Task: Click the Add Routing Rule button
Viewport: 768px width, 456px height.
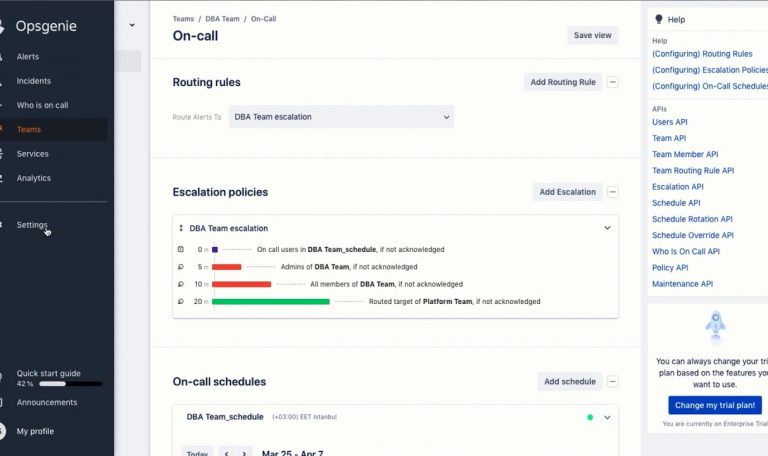Action: 563,82
